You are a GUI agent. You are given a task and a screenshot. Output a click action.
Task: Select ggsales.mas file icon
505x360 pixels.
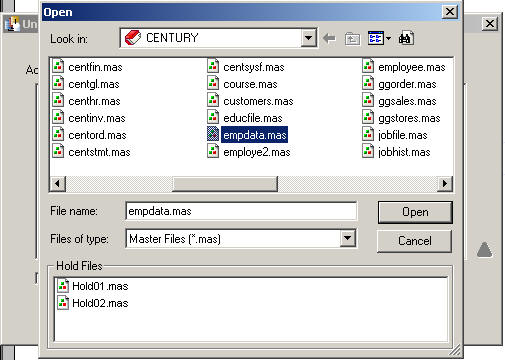click(x=368, y=100)
